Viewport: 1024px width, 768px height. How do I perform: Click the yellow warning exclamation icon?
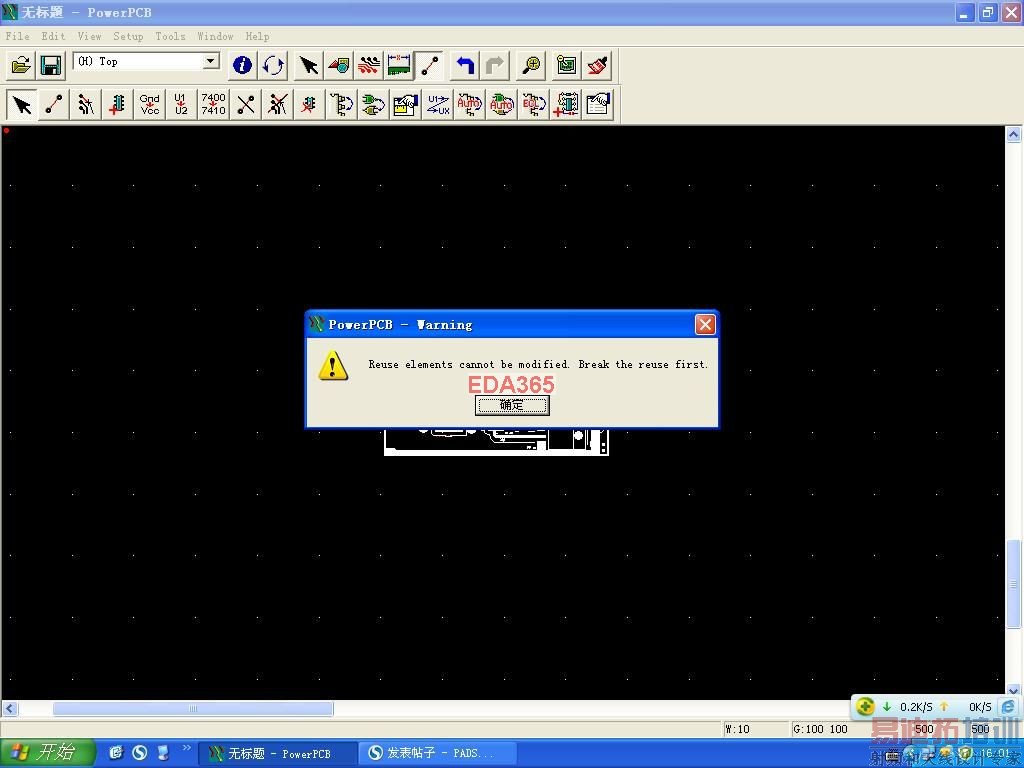[333, 366]
